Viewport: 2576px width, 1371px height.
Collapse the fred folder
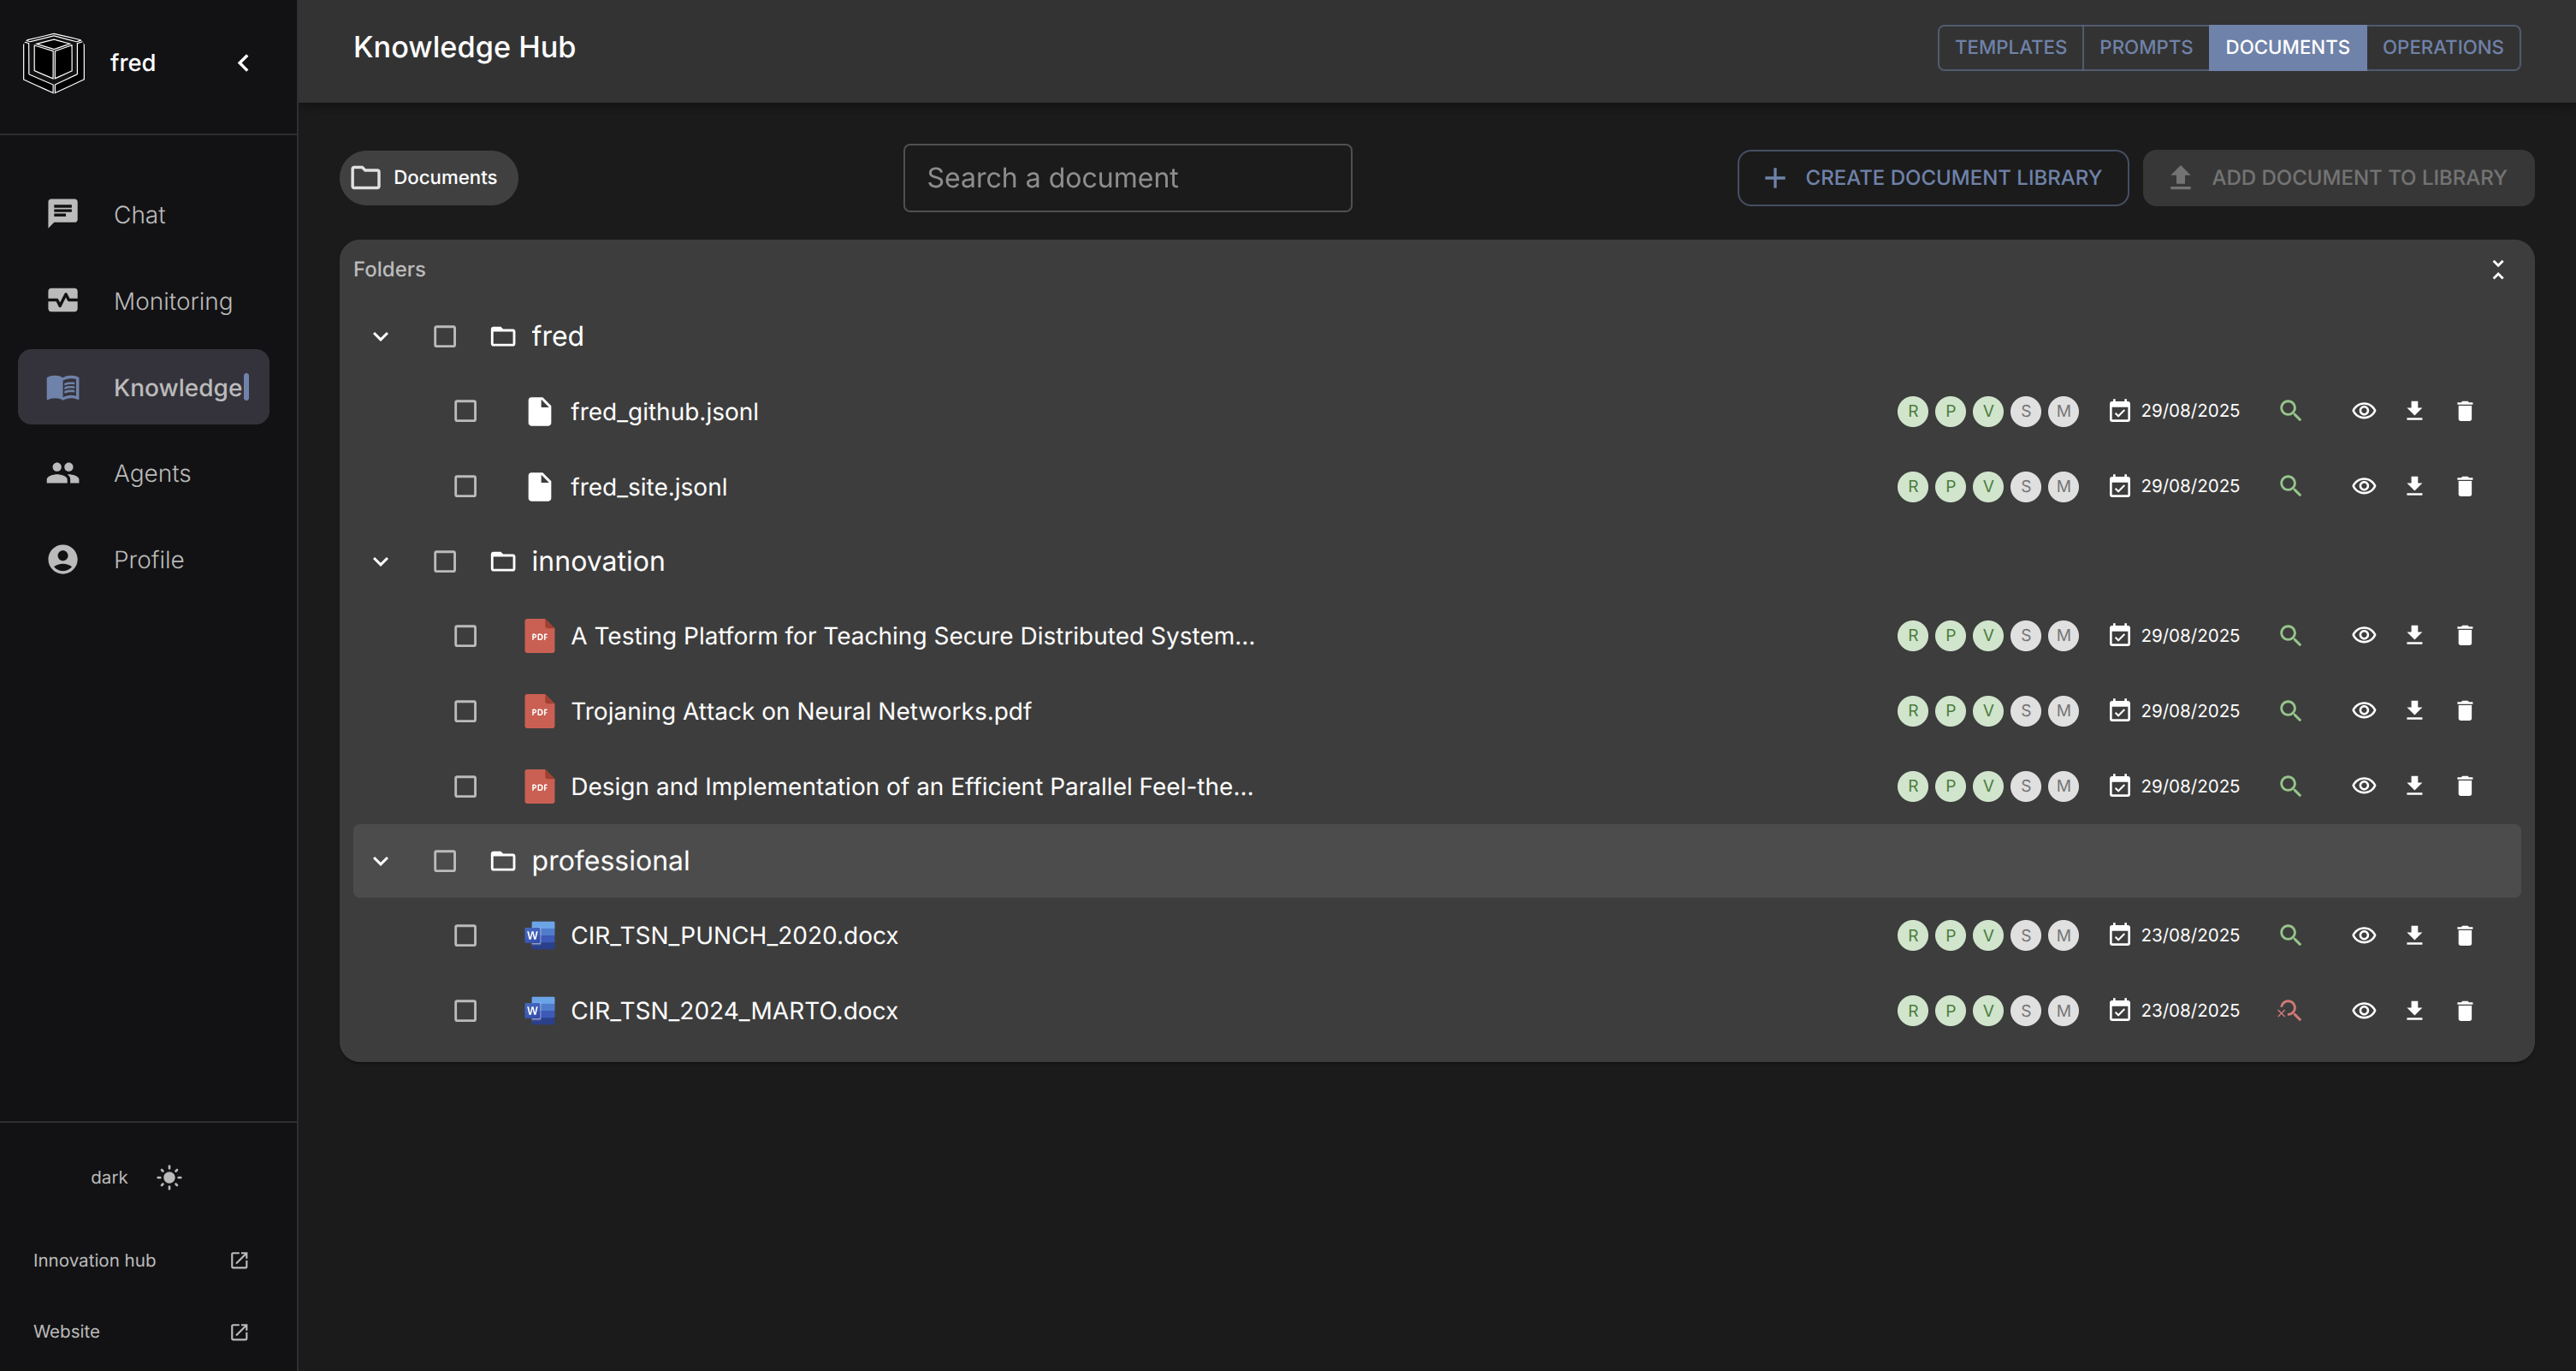coord(381,336)
